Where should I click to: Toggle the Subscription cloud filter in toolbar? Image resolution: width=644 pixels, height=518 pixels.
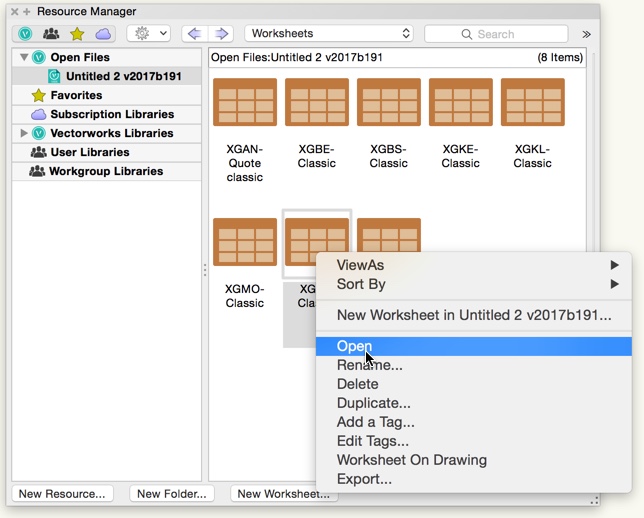tap(103, 34)
